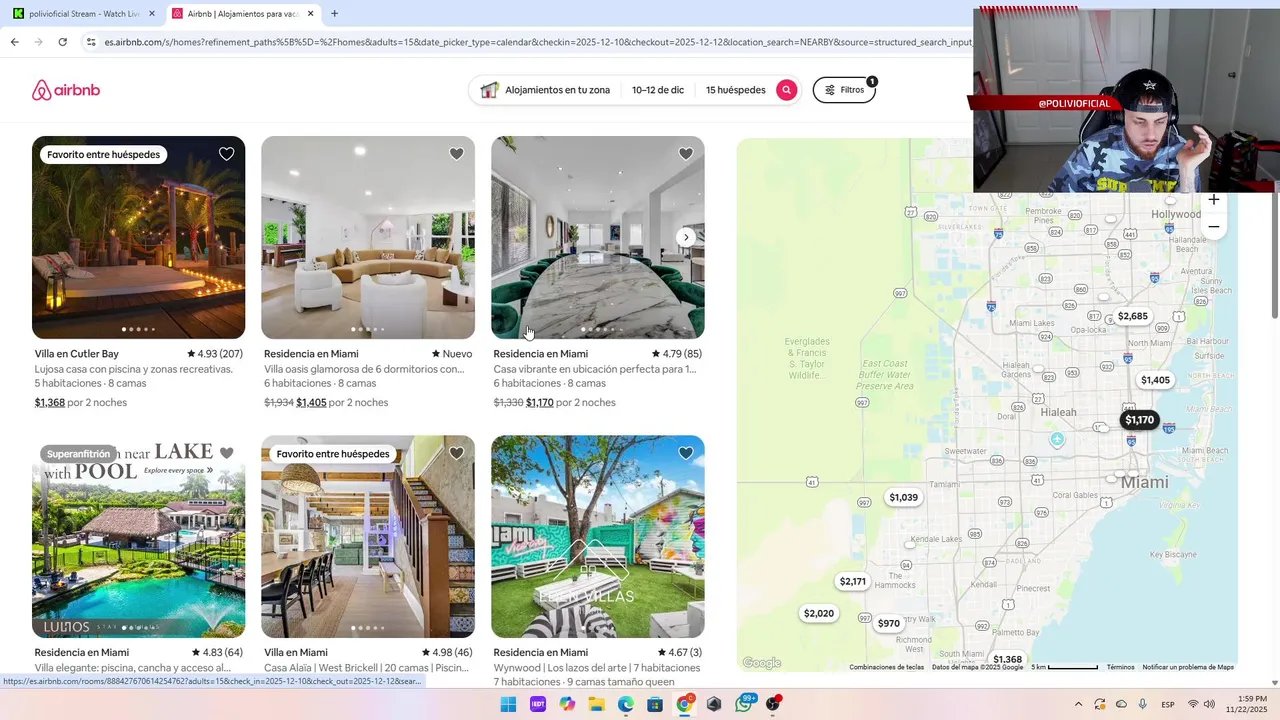
Task: Select the $1,405 map price marker
Action: tap(1155, 380)
